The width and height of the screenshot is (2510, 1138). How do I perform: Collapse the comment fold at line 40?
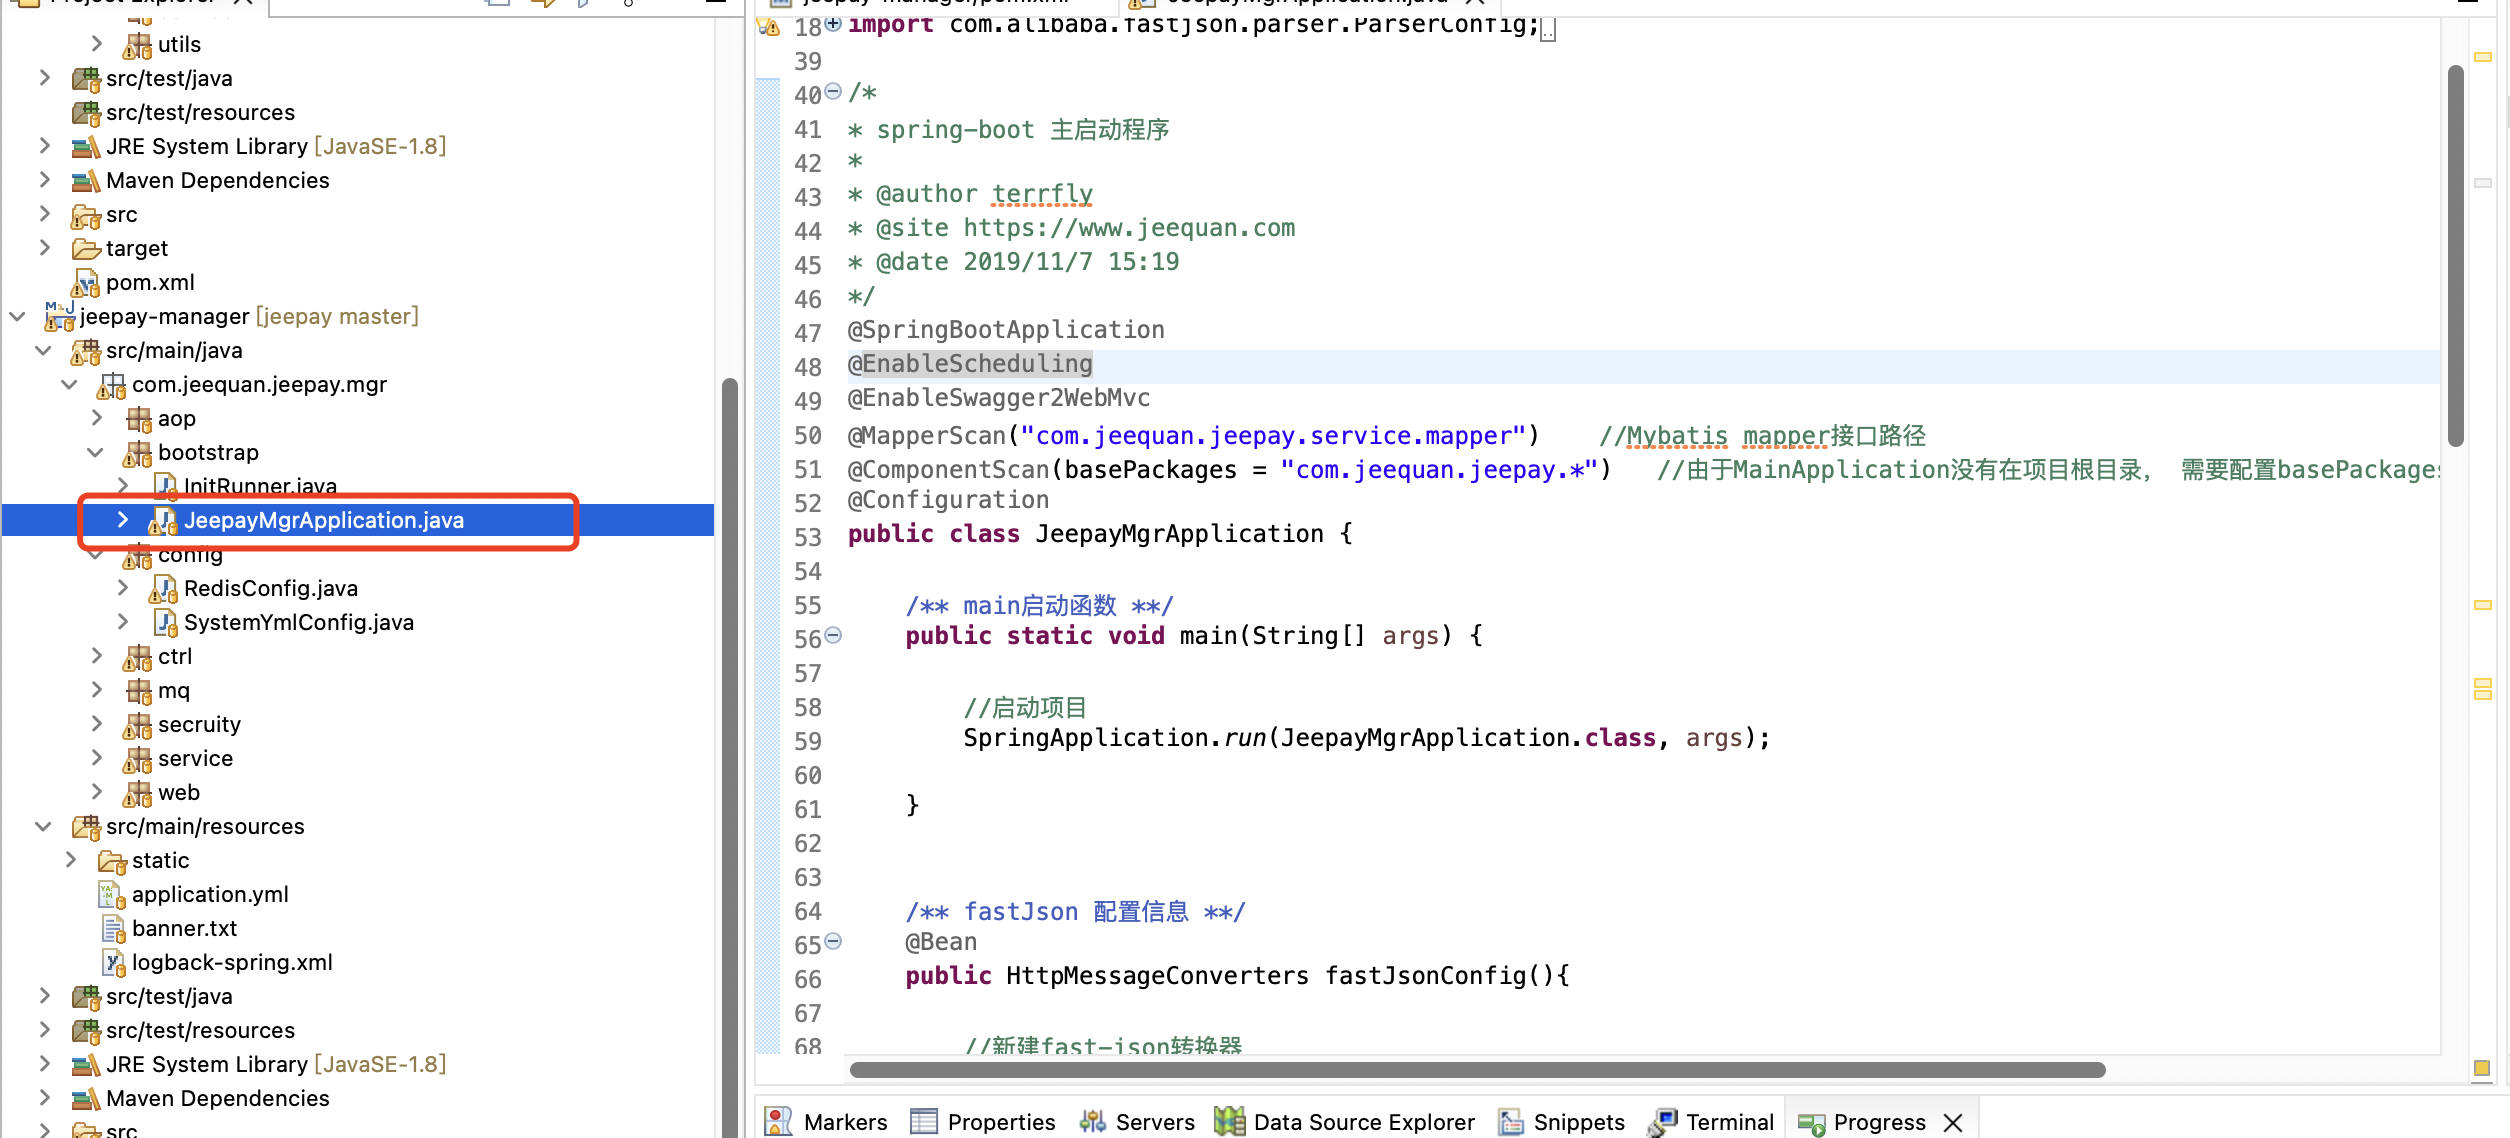833,92
